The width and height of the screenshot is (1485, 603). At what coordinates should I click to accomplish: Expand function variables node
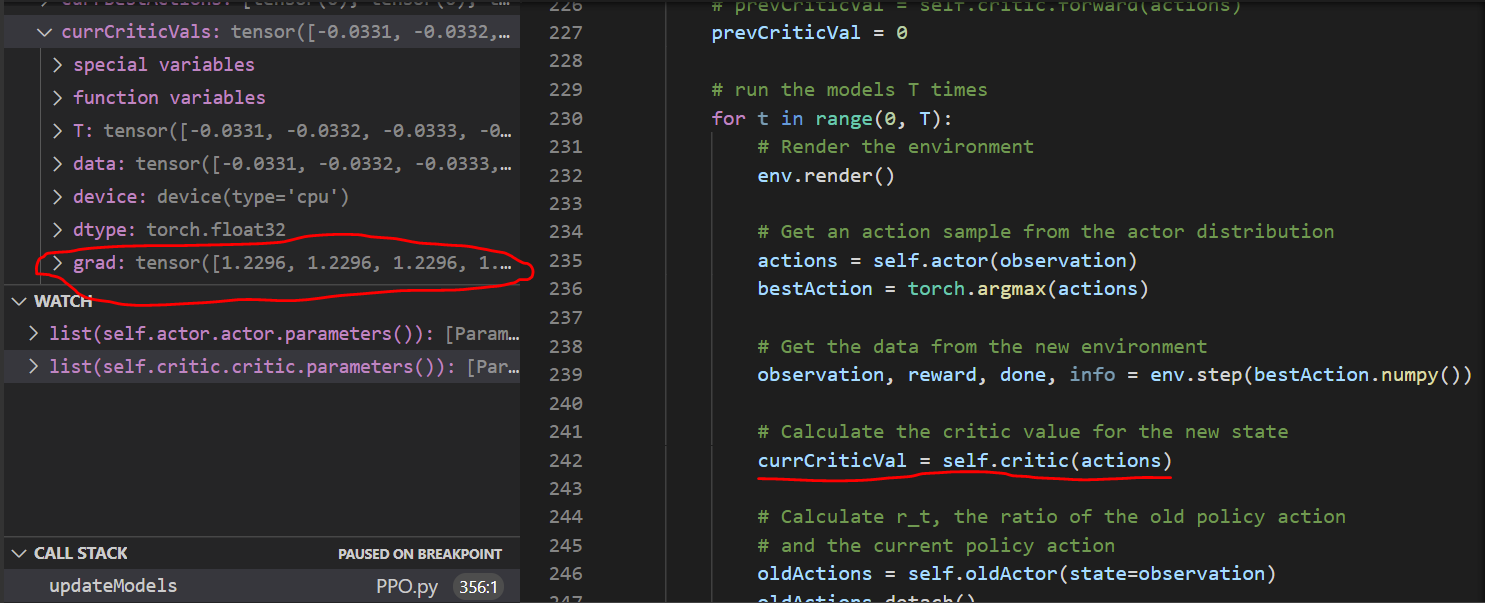pyautogui.click(x=58, y=98)
